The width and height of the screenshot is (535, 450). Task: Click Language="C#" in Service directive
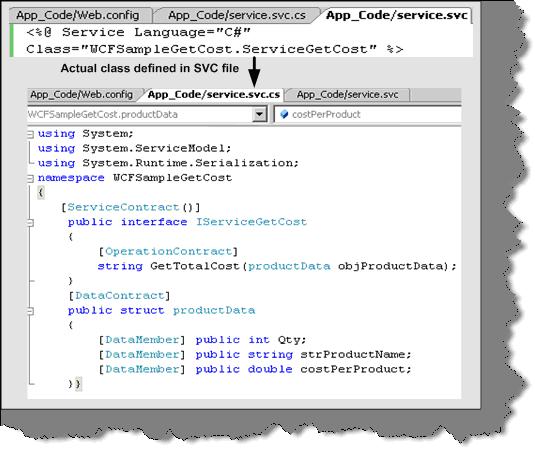pos(192,32)
